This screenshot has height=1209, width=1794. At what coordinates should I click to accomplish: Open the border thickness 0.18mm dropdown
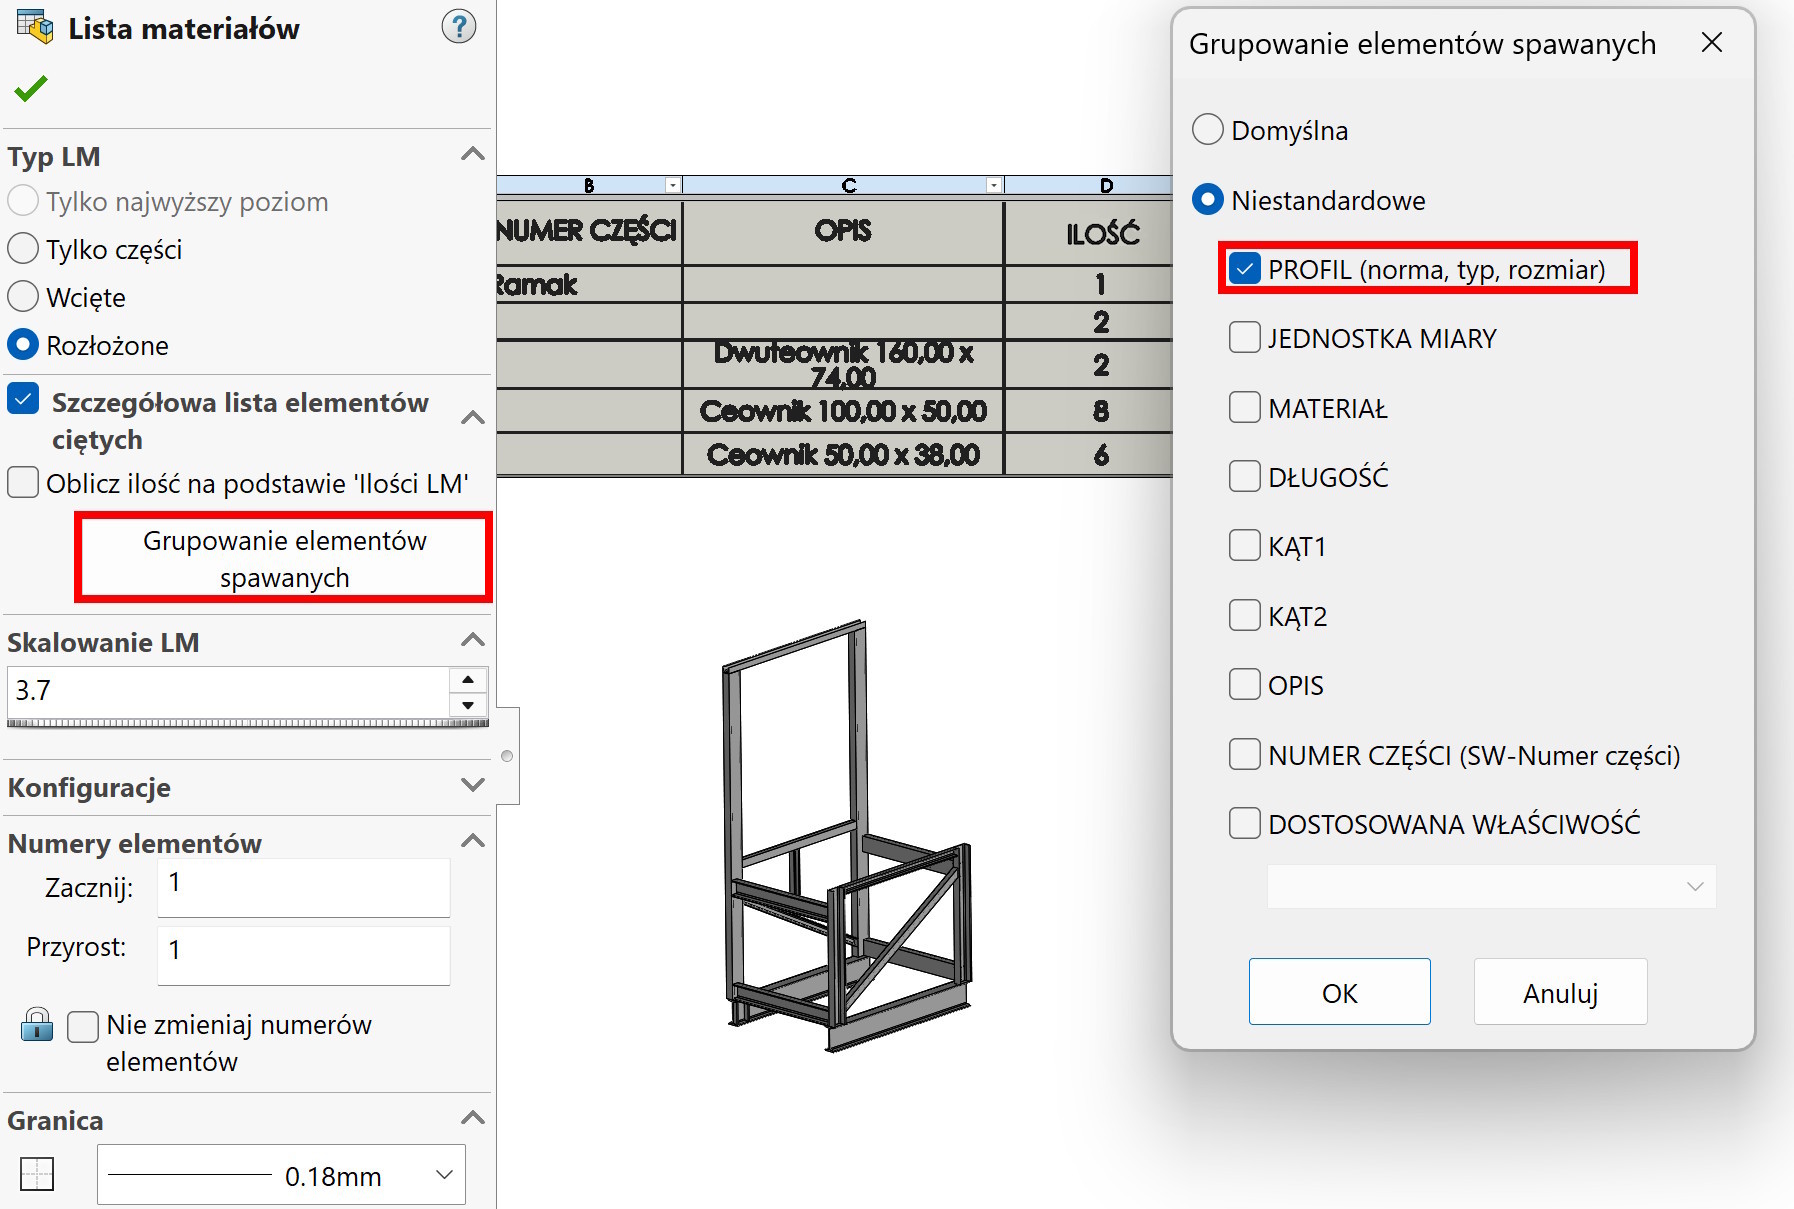[444, 1175]
